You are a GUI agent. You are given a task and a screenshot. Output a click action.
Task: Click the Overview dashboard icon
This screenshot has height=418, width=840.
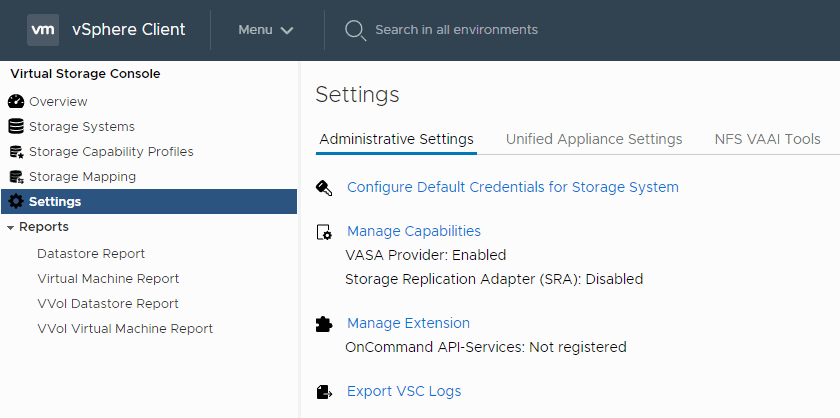pos(15,102)
